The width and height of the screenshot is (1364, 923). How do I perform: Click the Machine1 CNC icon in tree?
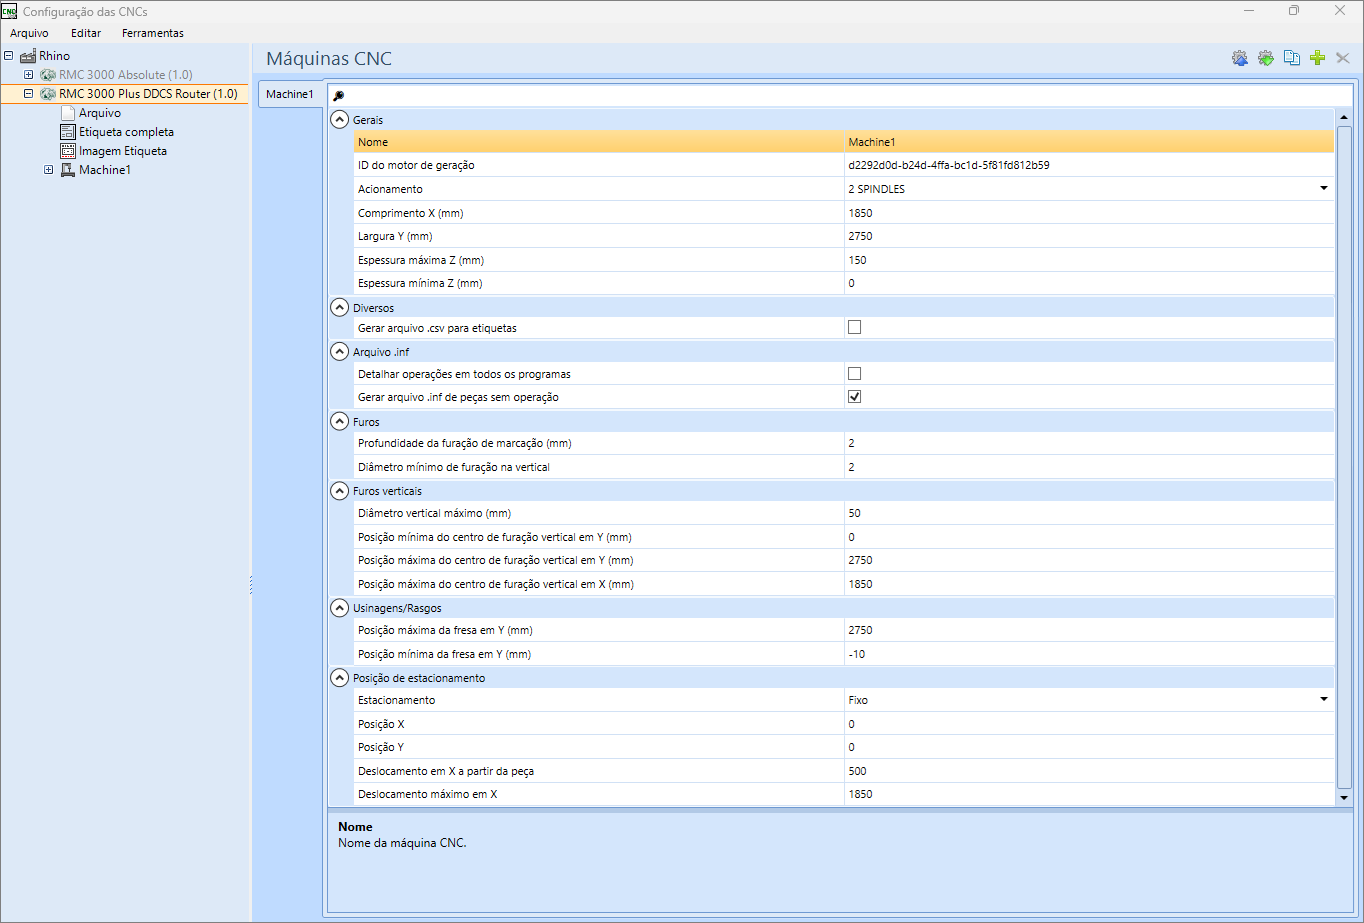[68, 170]
